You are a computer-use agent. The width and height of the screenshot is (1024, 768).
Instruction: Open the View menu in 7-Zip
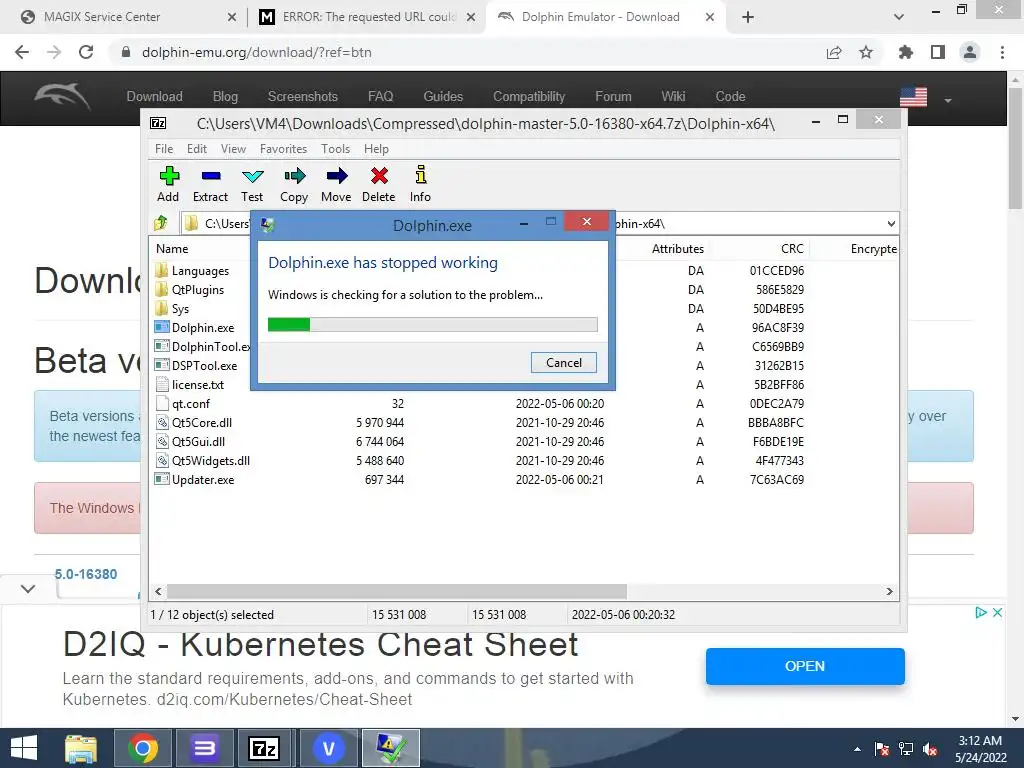click(233, 149)
